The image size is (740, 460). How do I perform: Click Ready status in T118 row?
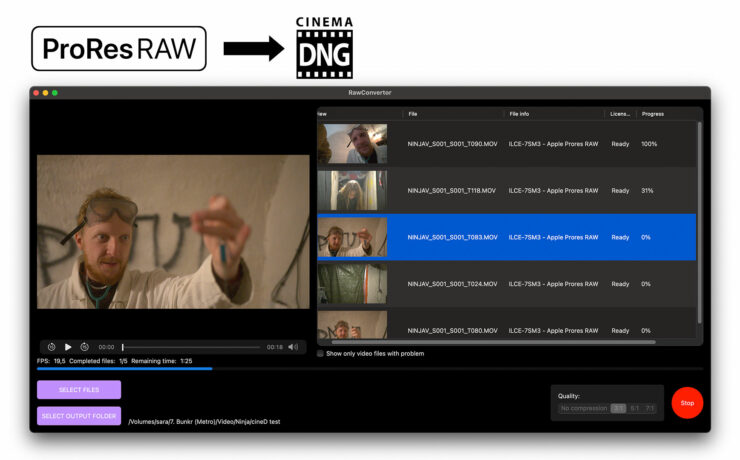[620, 191]
